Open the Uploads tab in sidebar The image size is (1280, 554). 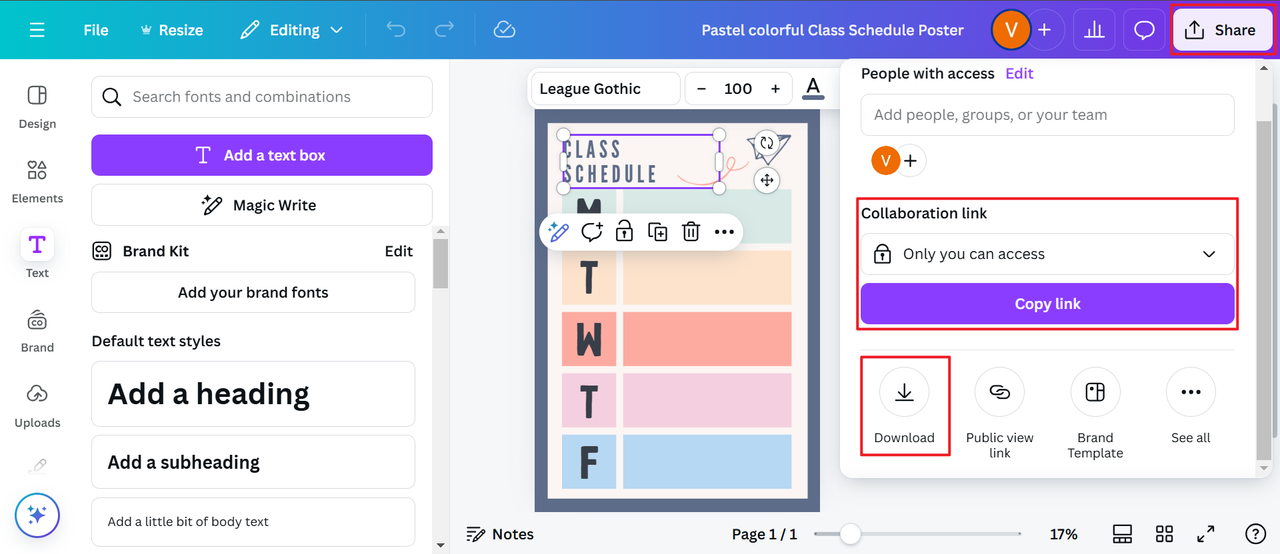click(37, 404)
